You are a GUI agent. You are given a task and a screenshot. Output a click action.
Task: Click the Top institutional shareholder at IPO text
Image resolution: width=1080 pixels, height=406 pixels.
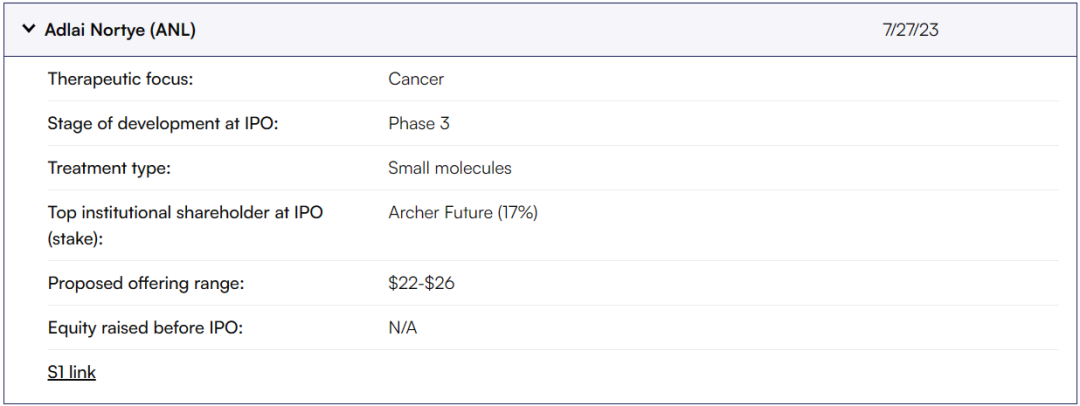click(x=185, y=213)
